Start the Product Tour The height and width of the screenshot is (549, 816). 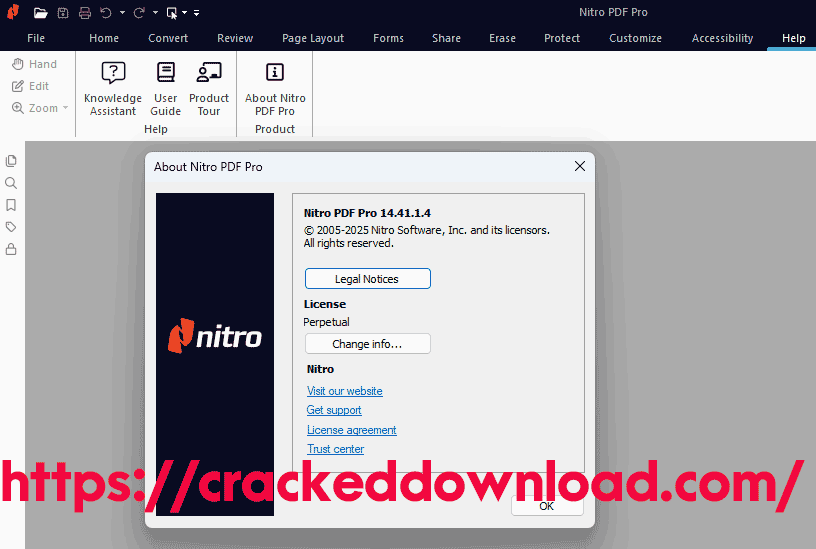pos(209,88)
